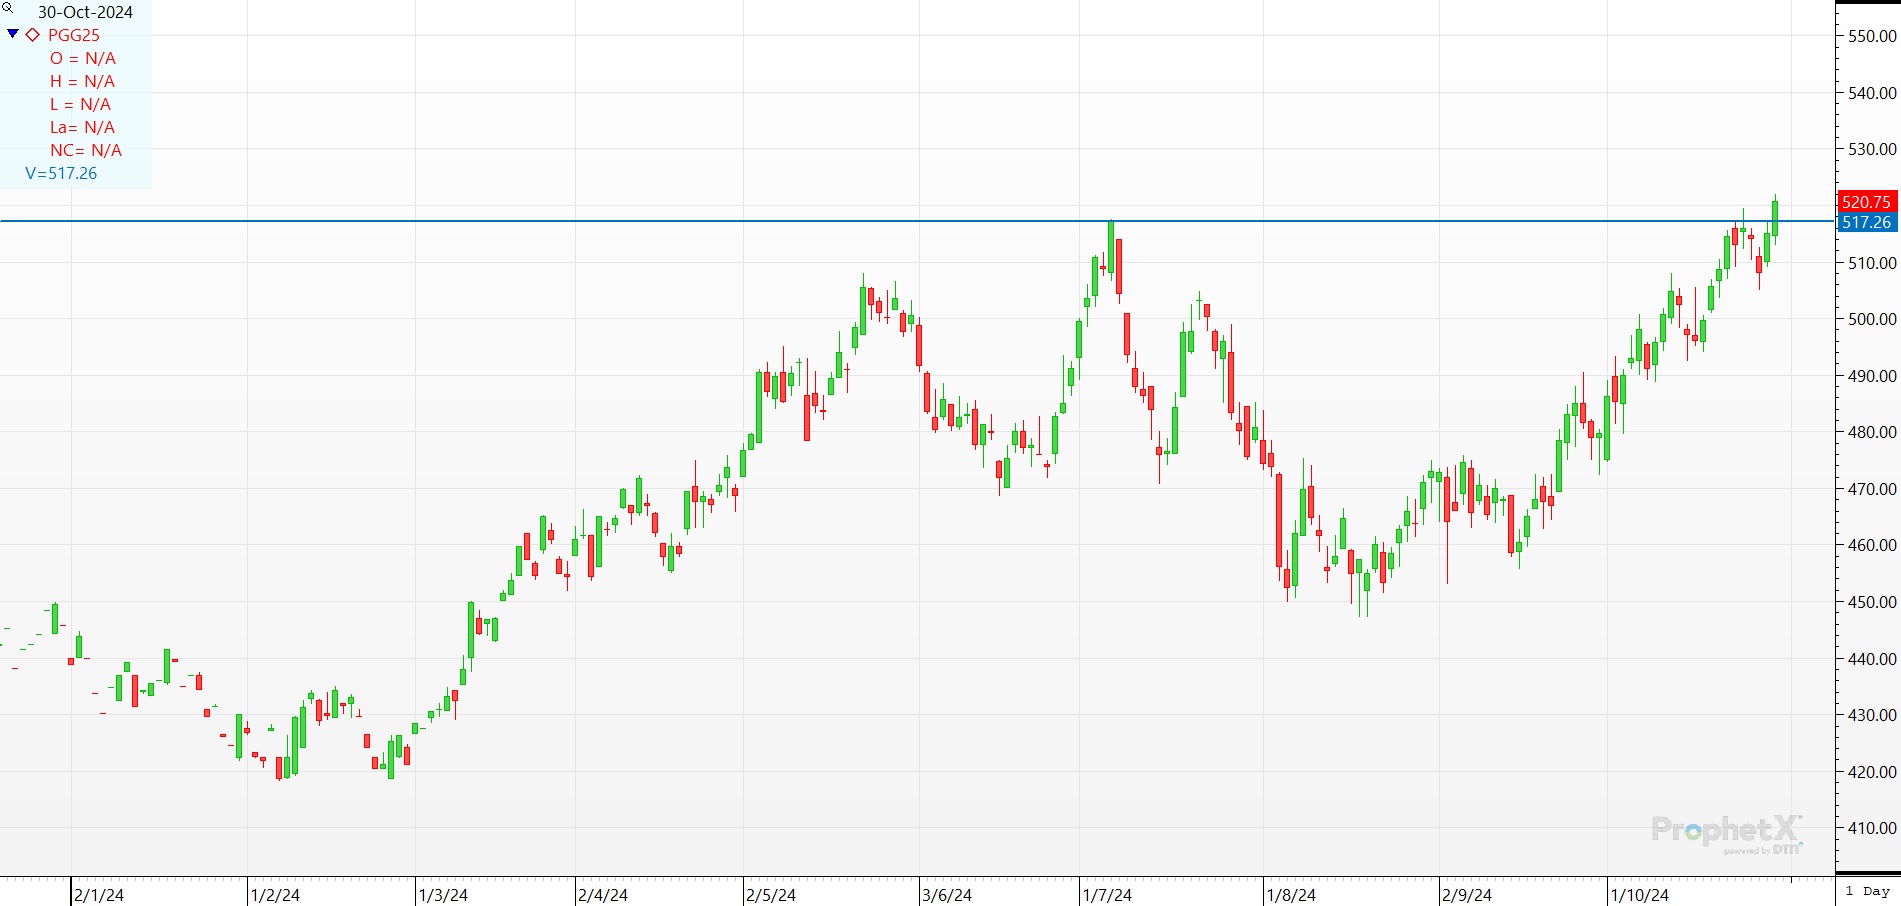Click the 500.00 price axis label
The image size is (1901, 906).
[1872, 319]
